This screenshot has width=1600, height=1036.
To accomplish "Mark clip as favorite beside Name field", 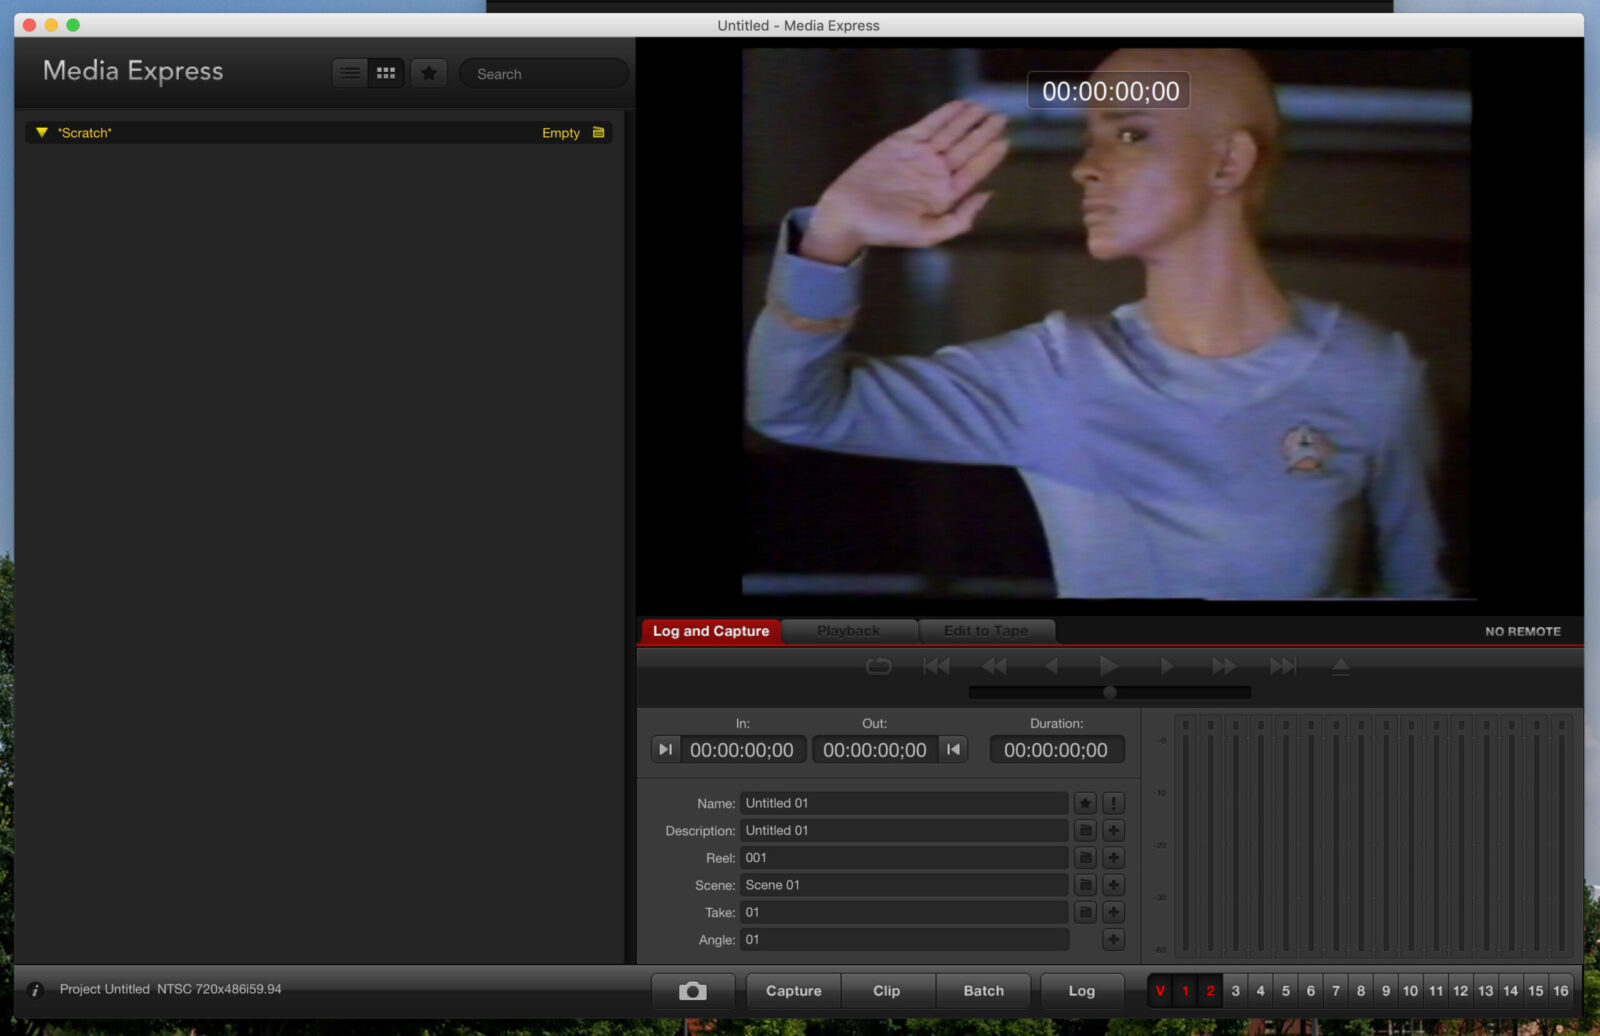I will [1085, 803].
